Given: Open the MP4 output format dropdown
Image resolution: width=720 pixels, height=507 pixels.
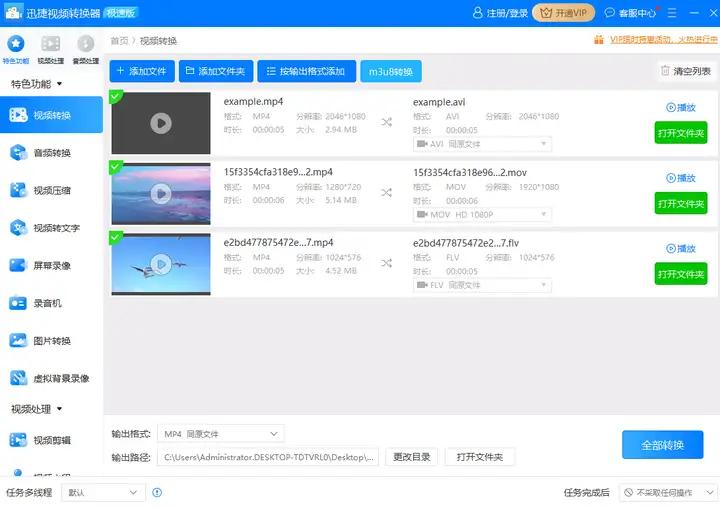Looking at the screenshot, I should [x=221, y=434].
